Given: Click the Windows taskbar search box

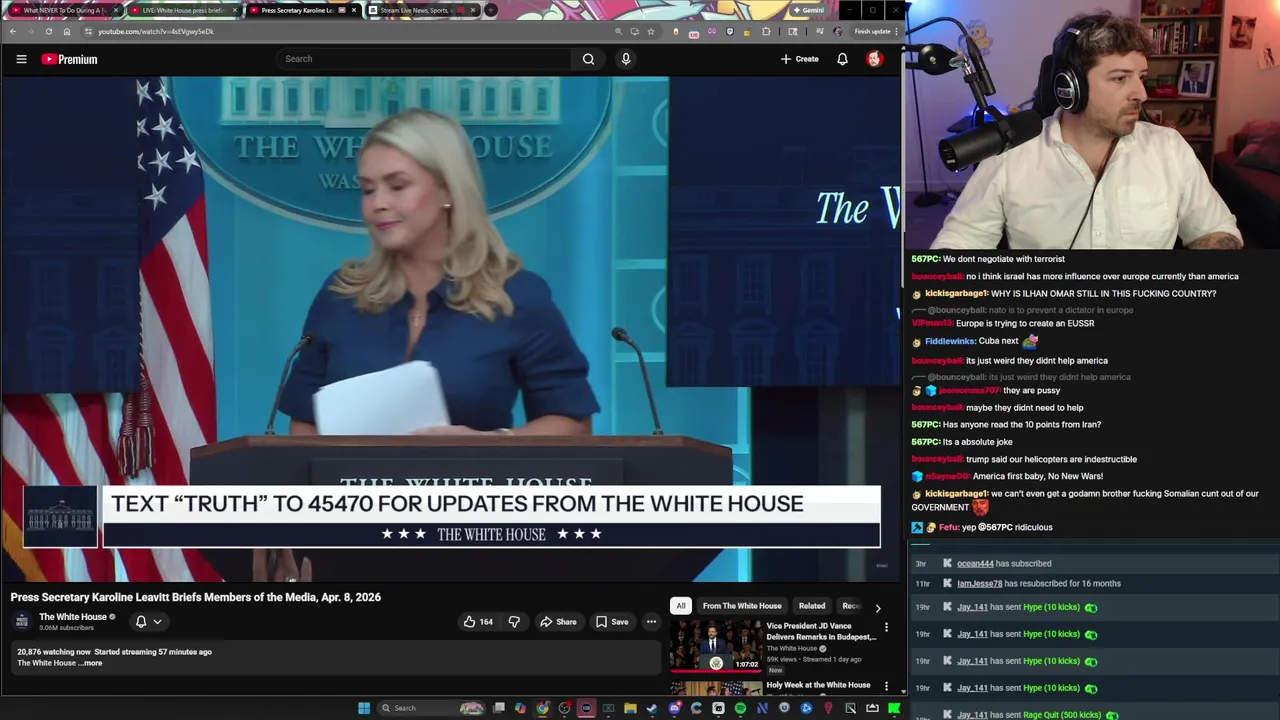Looking at the screenshot, I should pyautogui.click(x=430, y=708).
